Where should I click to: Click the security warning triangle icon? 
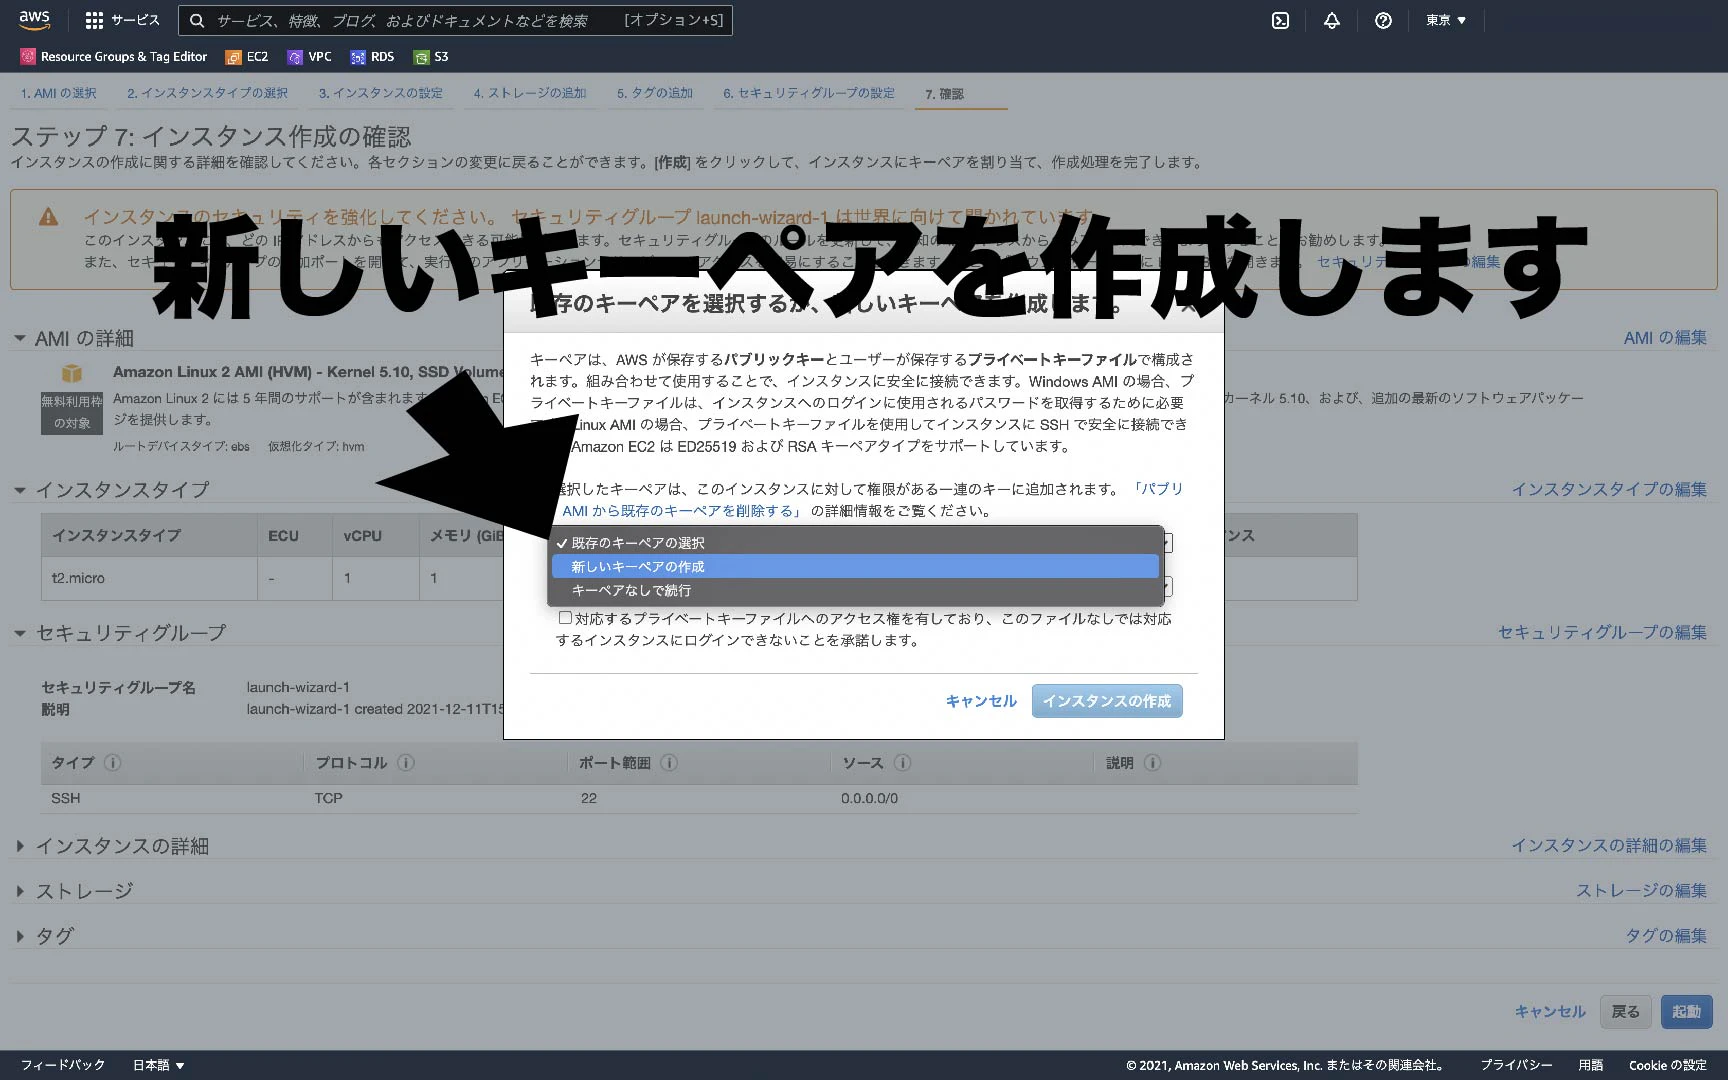coord(48,217)
